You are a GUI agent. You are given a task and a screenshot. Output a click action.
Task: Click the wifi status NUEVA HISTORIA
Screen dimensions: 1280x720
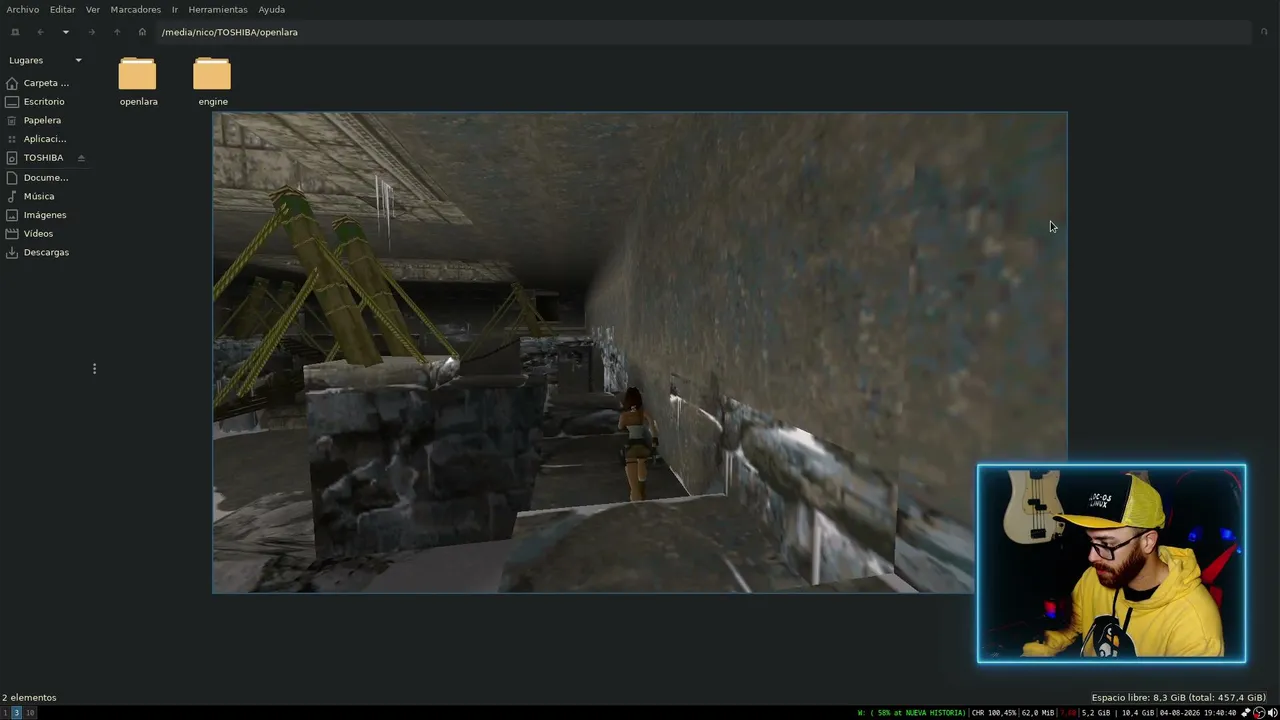coord(911,713)
